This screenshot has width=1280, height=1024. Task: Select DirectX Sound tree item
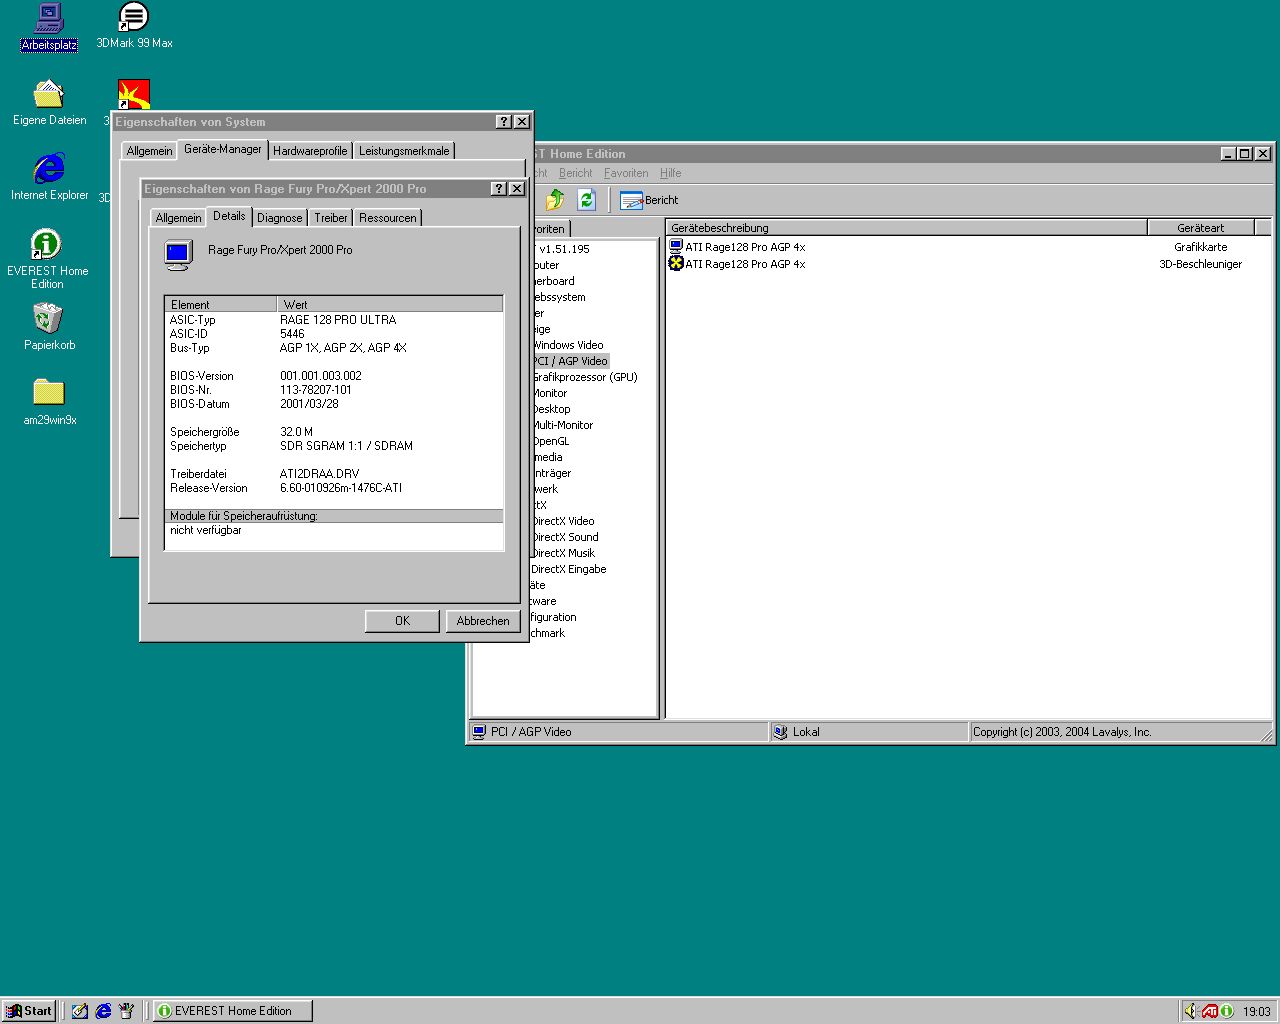coord(564,537)
